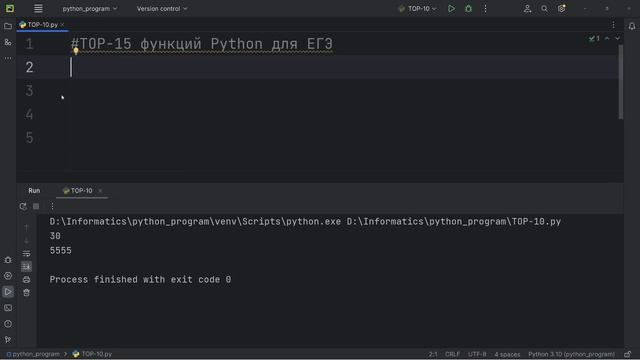Viewport: 640px width, 360px height.
Task: Stop the running process button
Action: pyautogui.click(x=36, y=207)
